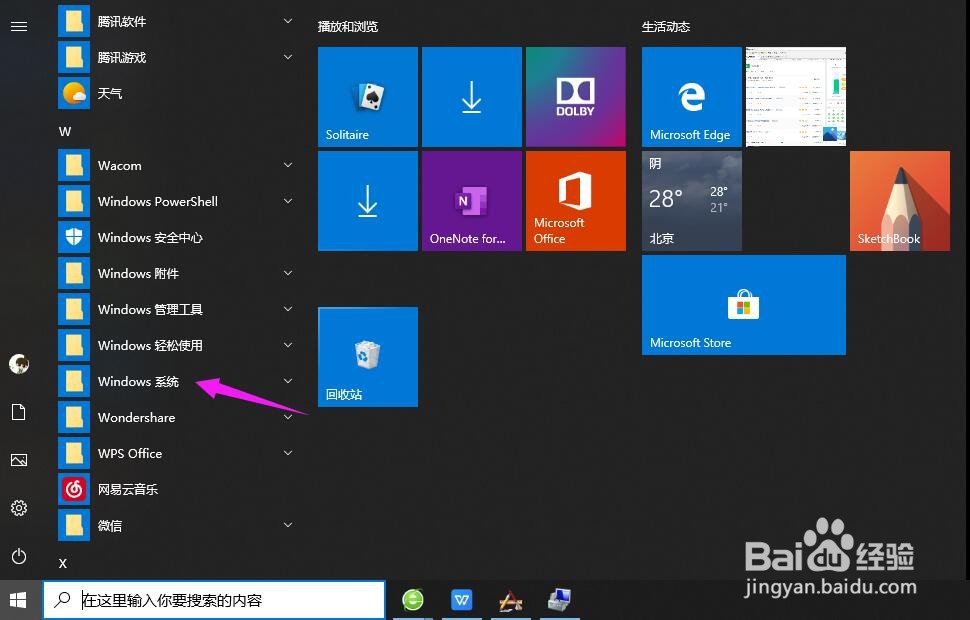Open the green browser taskbar icon
Viewport: 970px width, 620px height.
[x=413, y=600]
